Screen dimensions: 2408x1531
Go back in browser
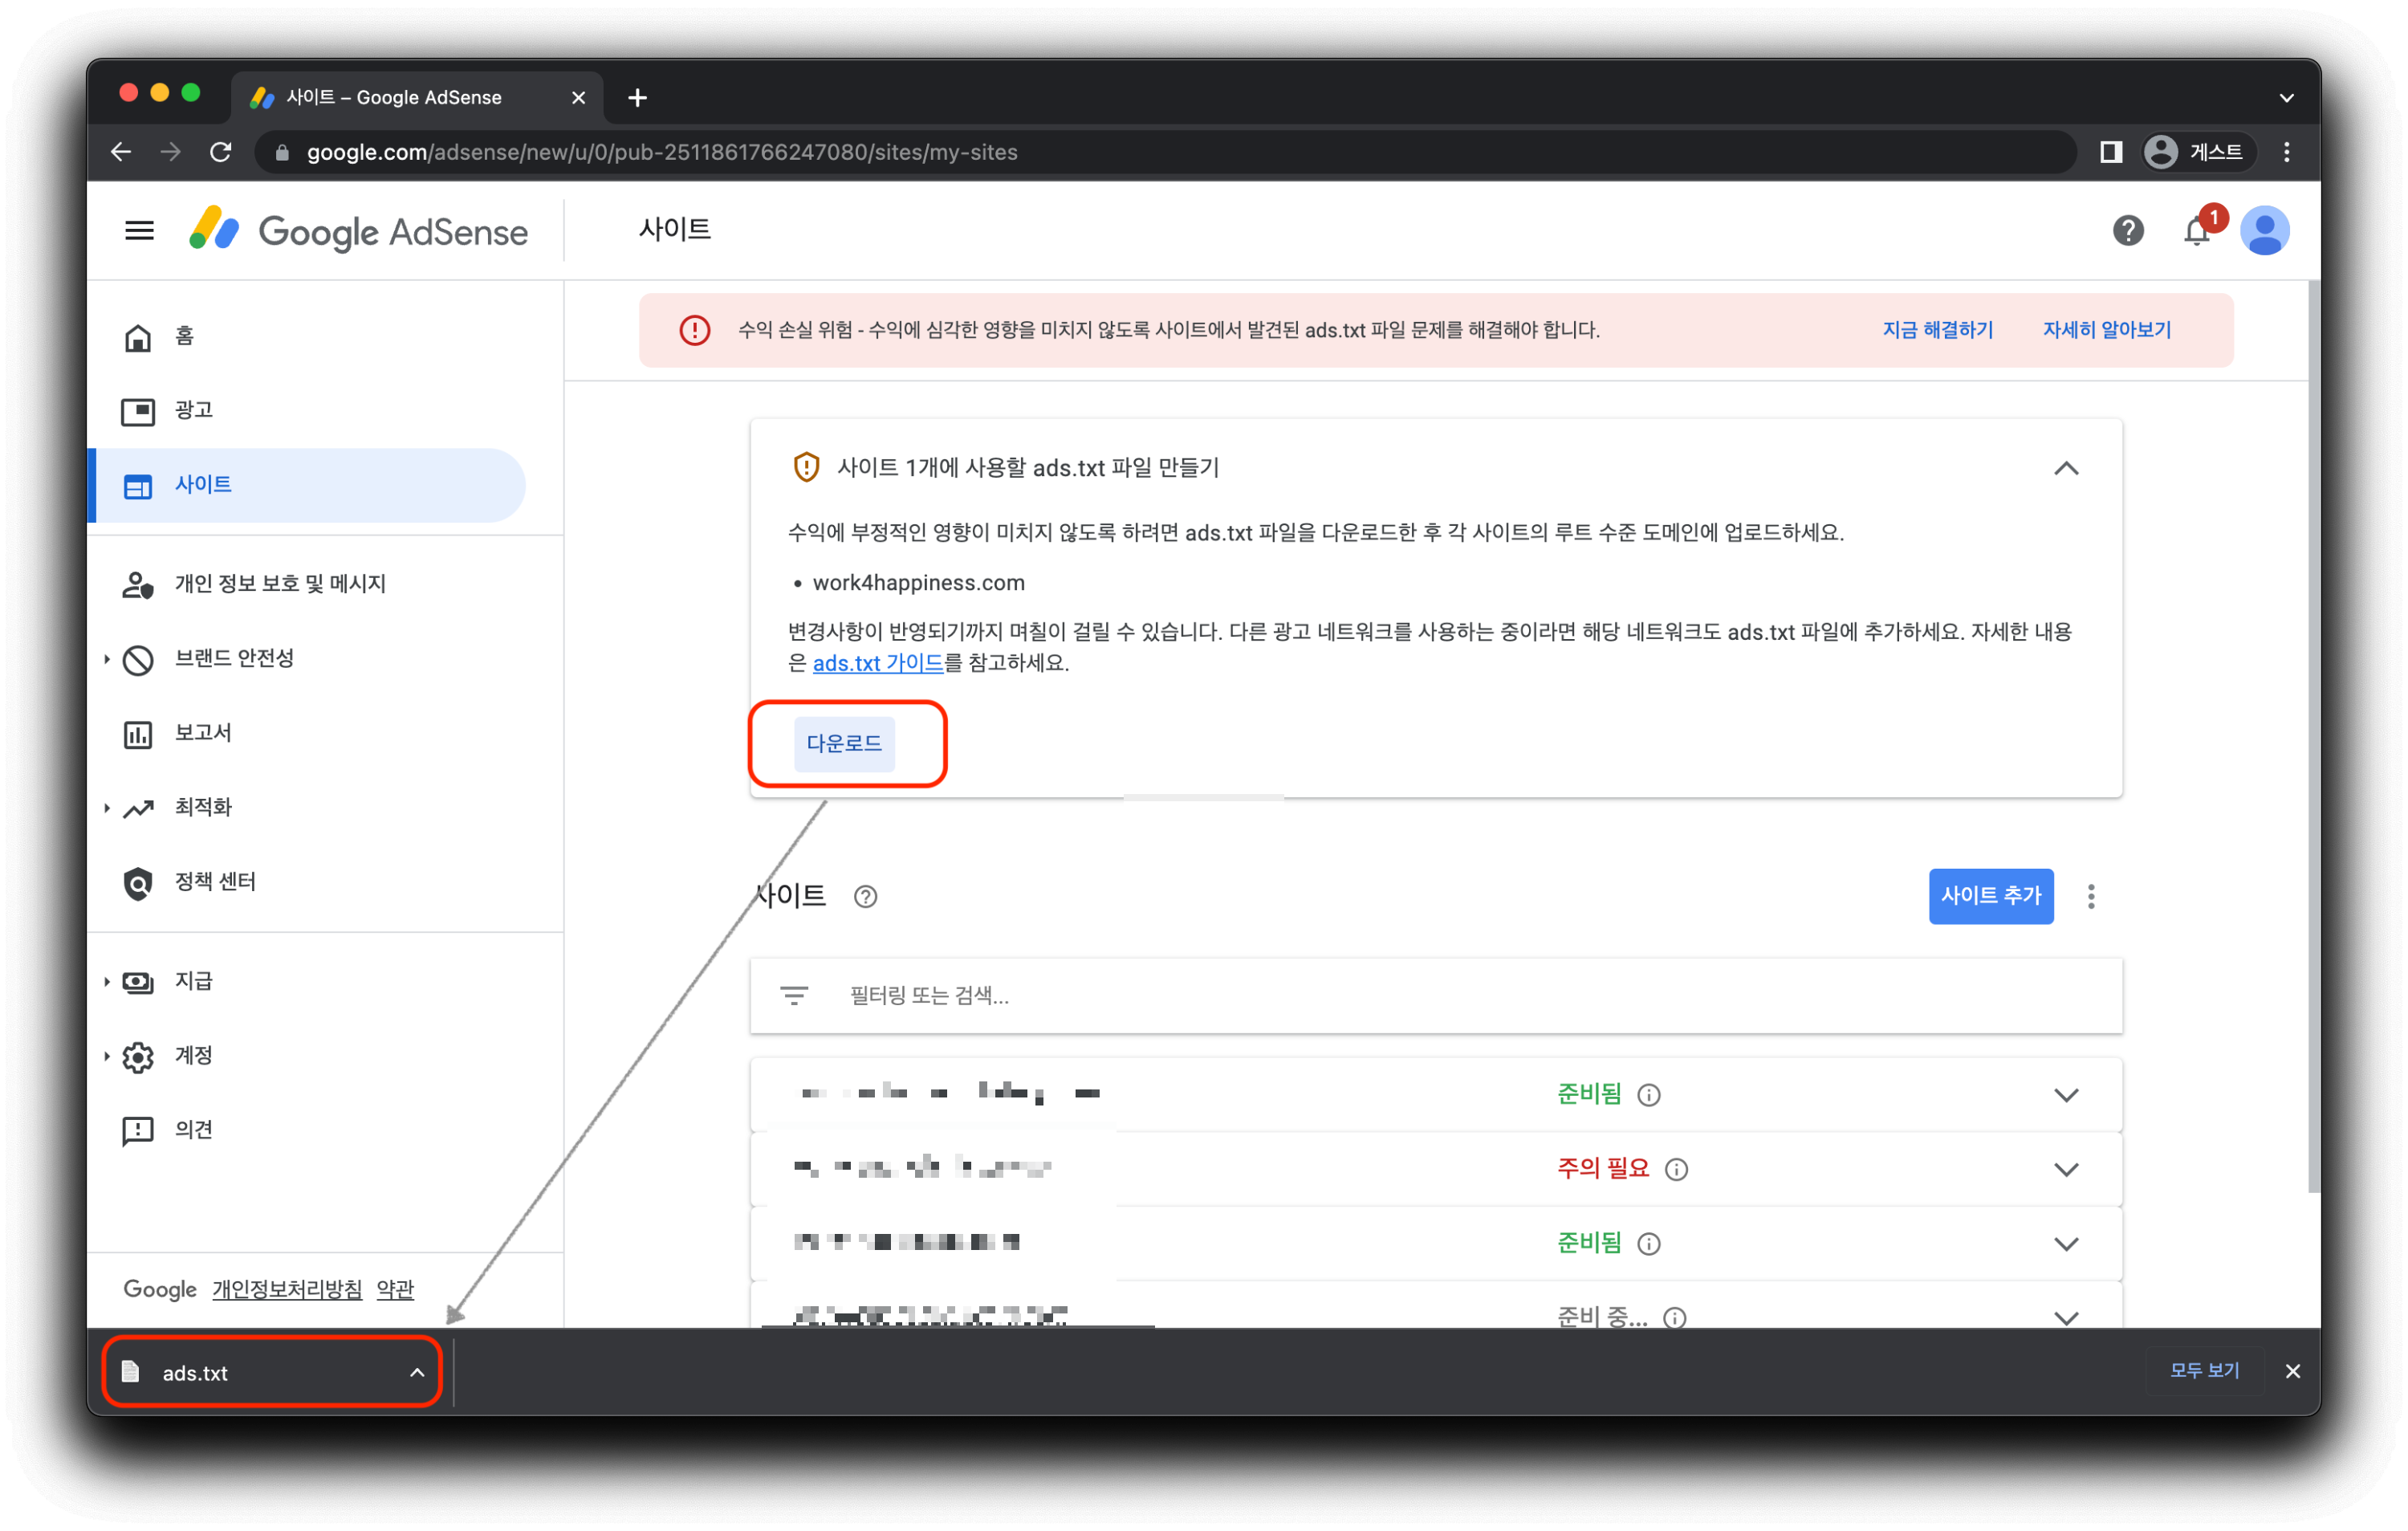pos(121,152)
